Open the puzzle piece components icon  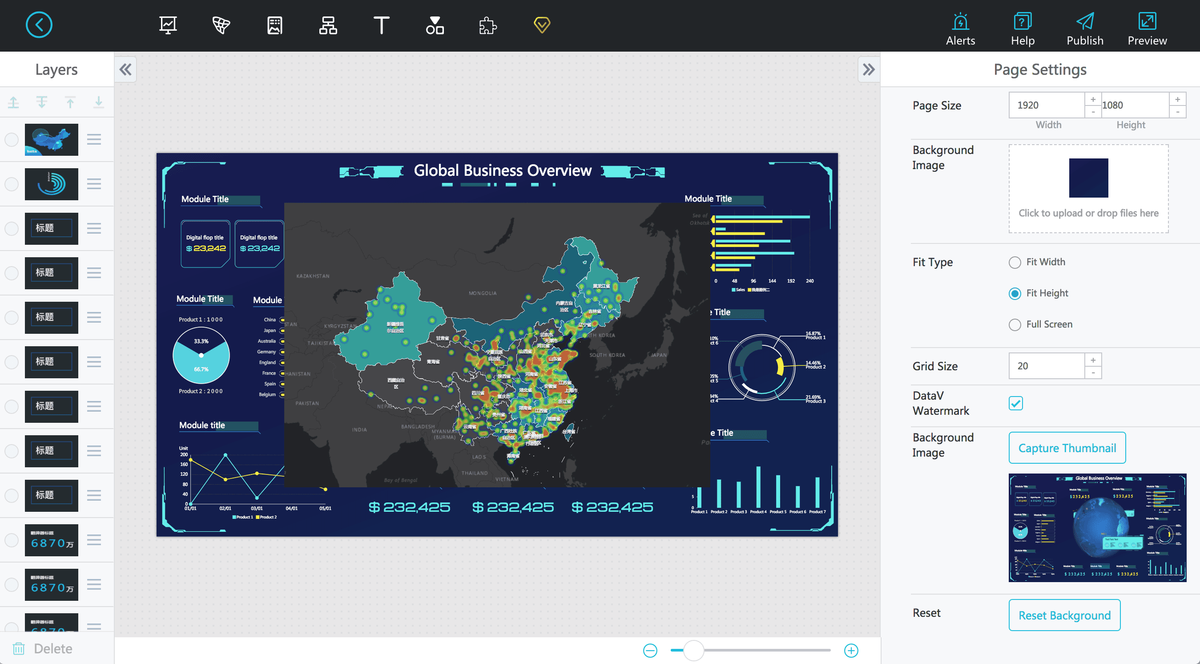click(x=487, y=26)
